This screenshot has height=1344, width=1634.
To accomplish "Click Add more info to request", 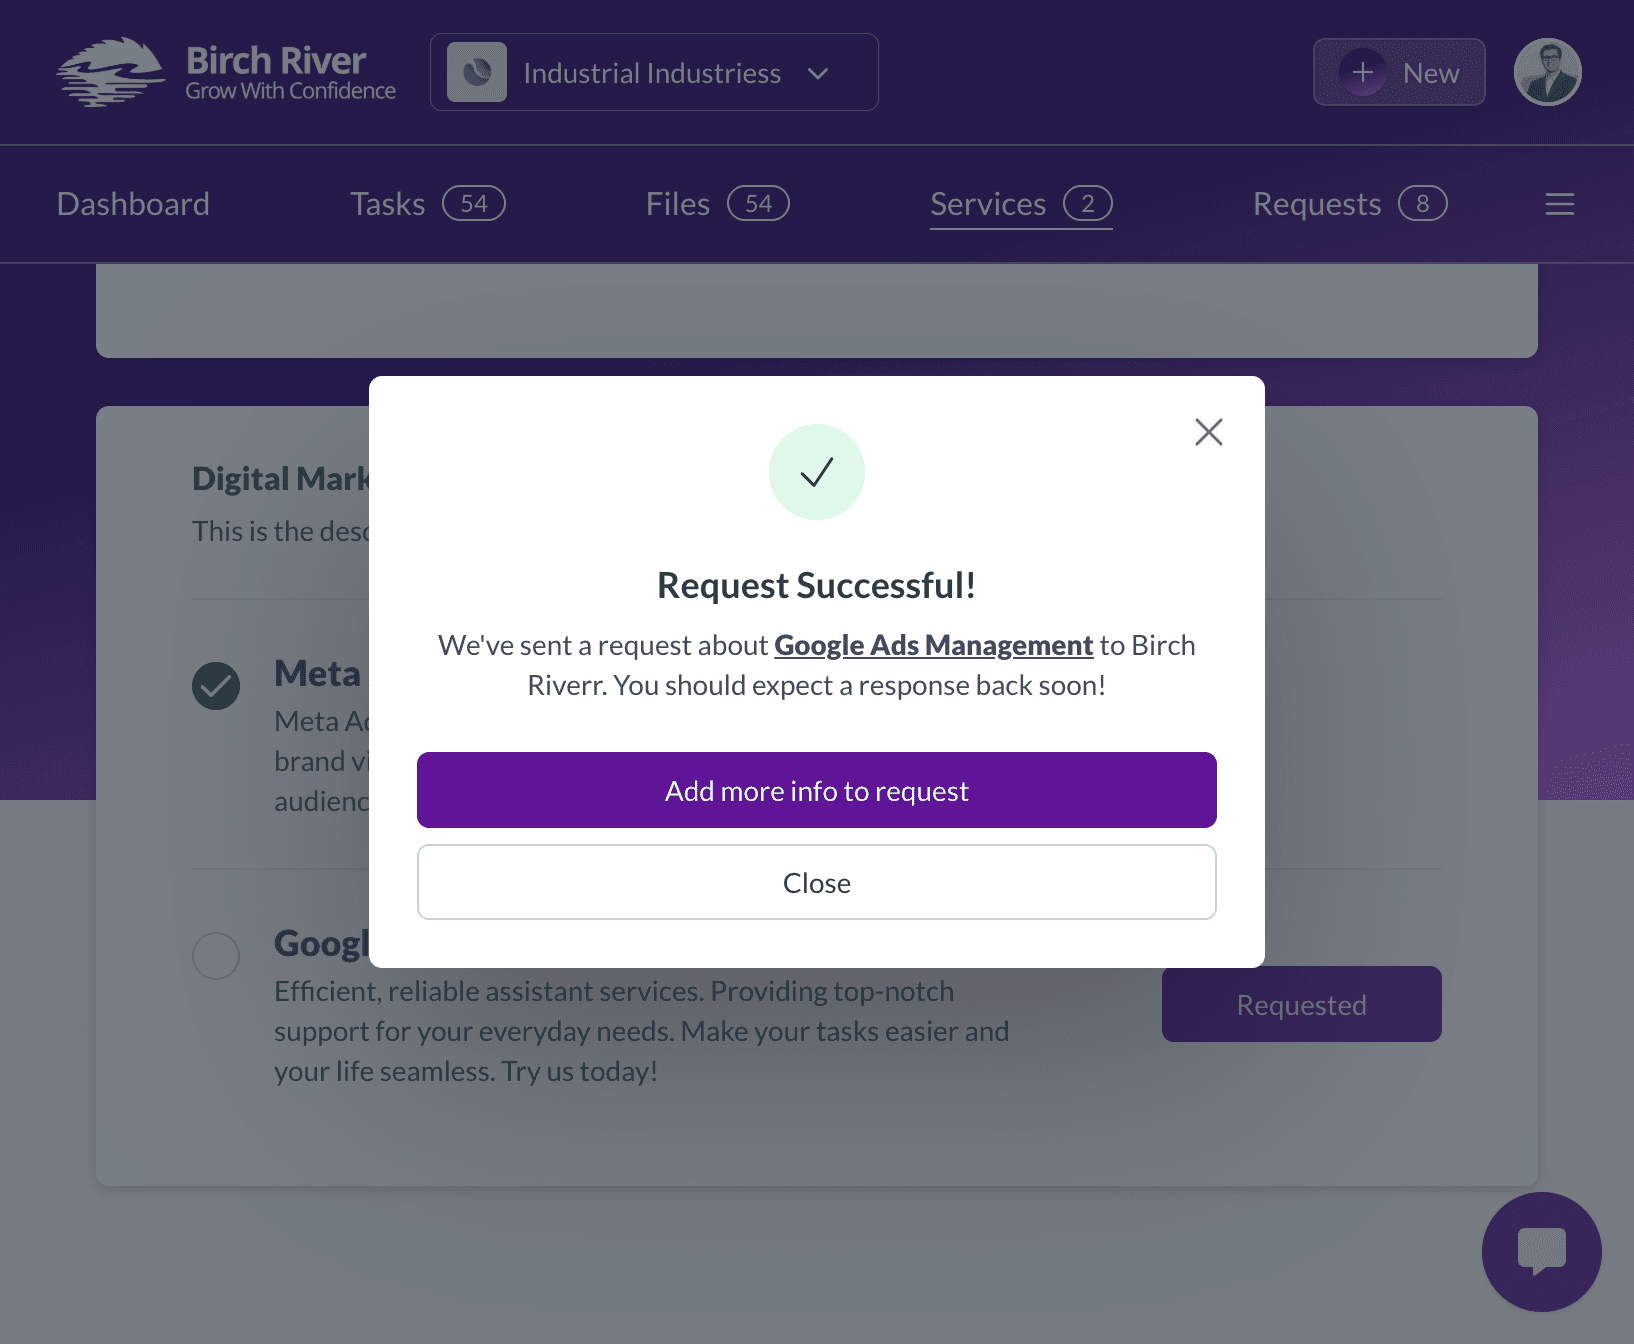I will click(816, 790).
